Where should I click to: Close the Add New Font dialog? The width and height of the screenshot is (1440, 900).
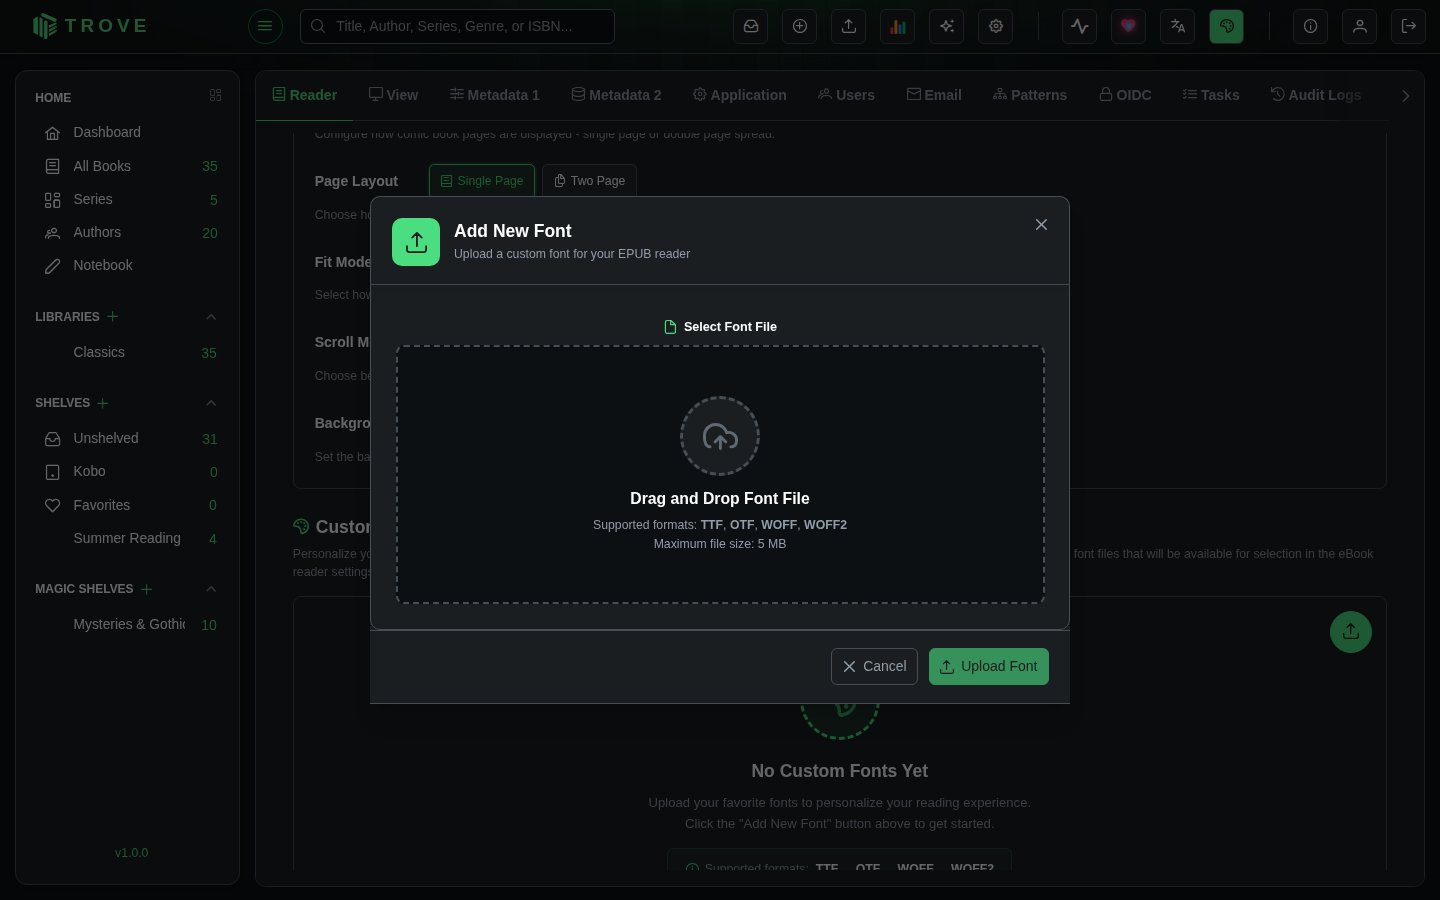point(1041,225)
